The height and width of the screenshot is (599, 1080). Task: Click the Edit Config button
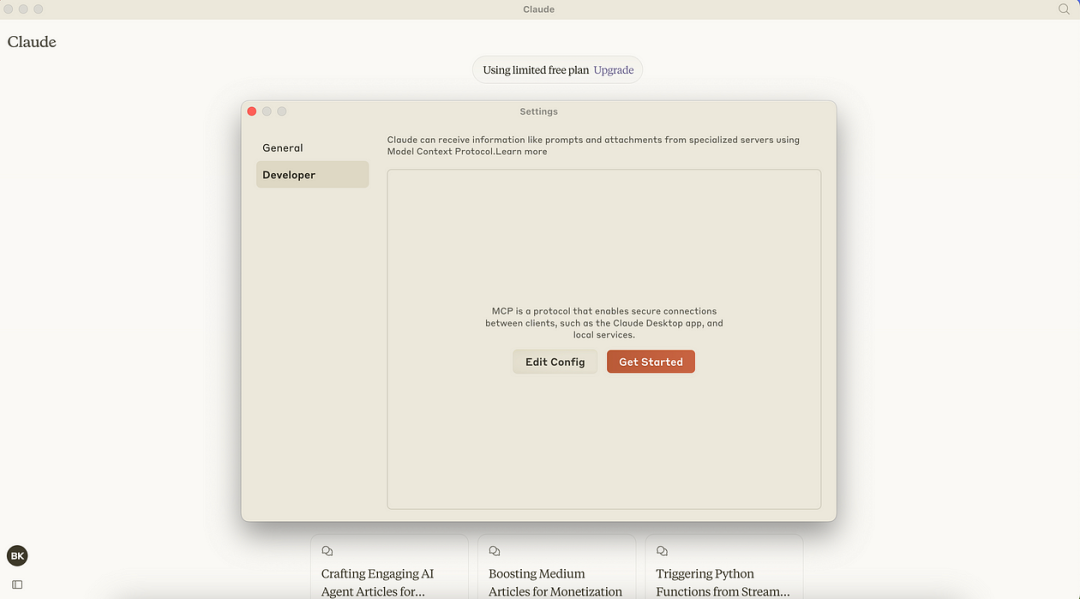click(x=555, y=361)
